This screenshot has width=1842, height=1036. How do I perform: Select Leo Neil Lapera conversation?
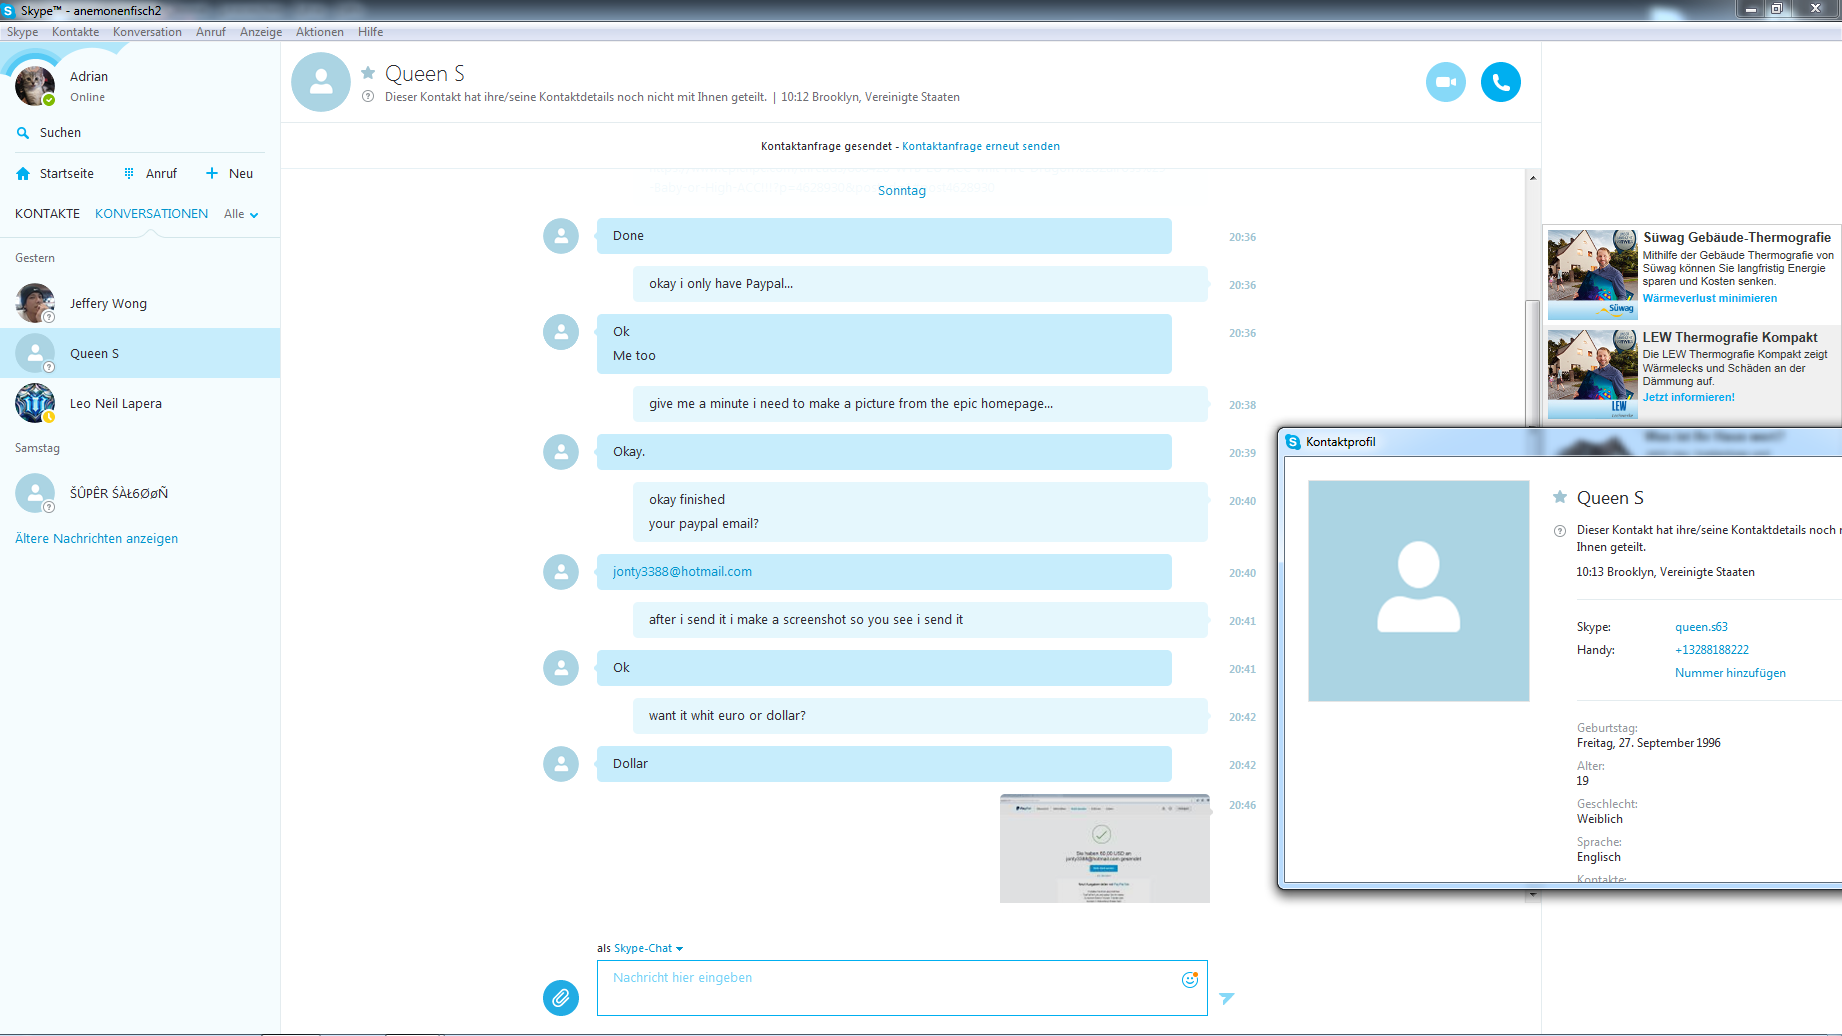(x=140, y=403)
